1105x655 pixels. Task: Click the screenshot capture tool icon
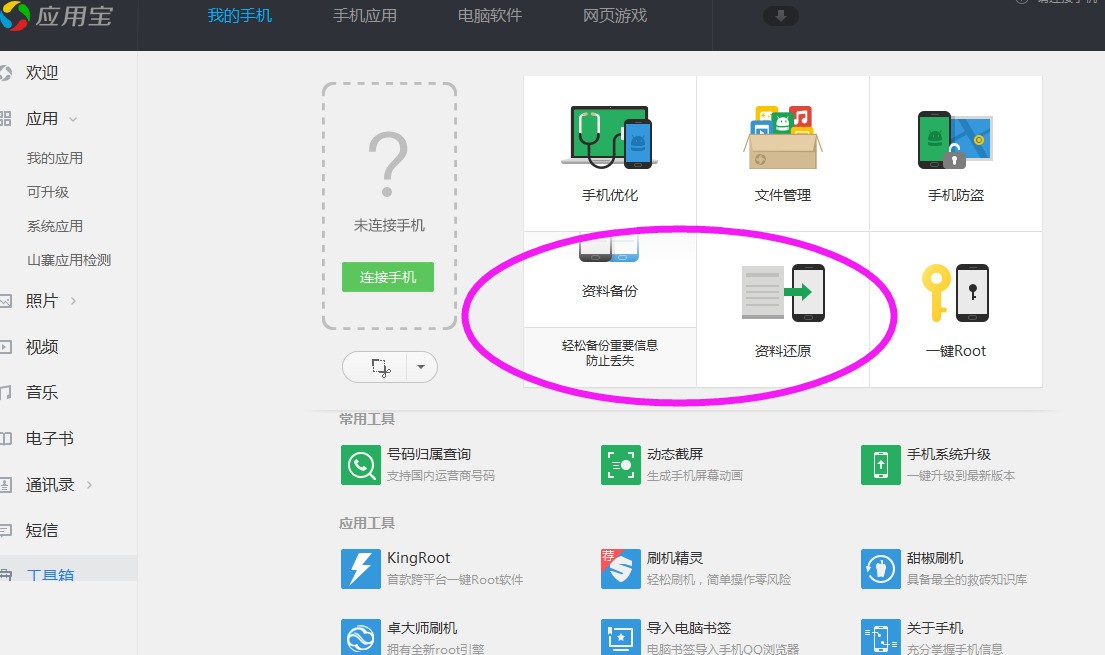pos(381,367)
